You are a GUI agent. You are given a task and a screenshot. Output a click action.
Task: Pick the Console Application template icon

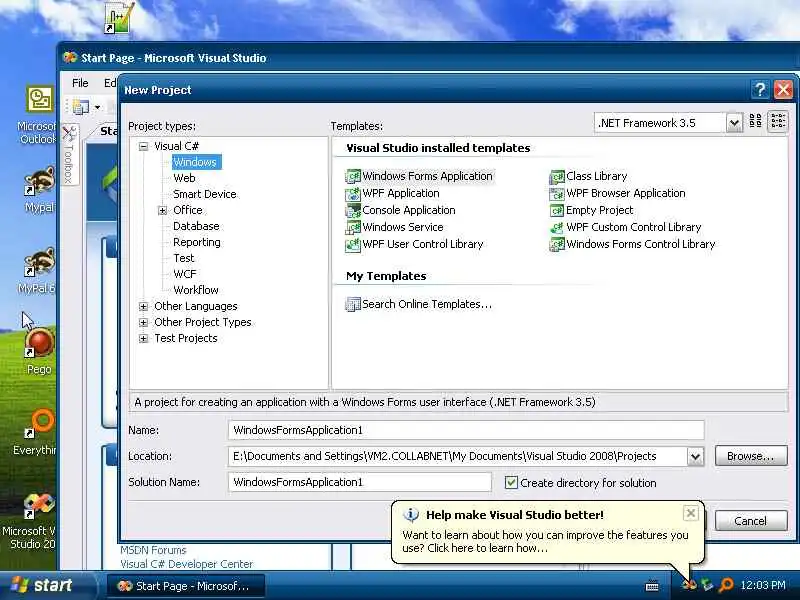point(353,211)
